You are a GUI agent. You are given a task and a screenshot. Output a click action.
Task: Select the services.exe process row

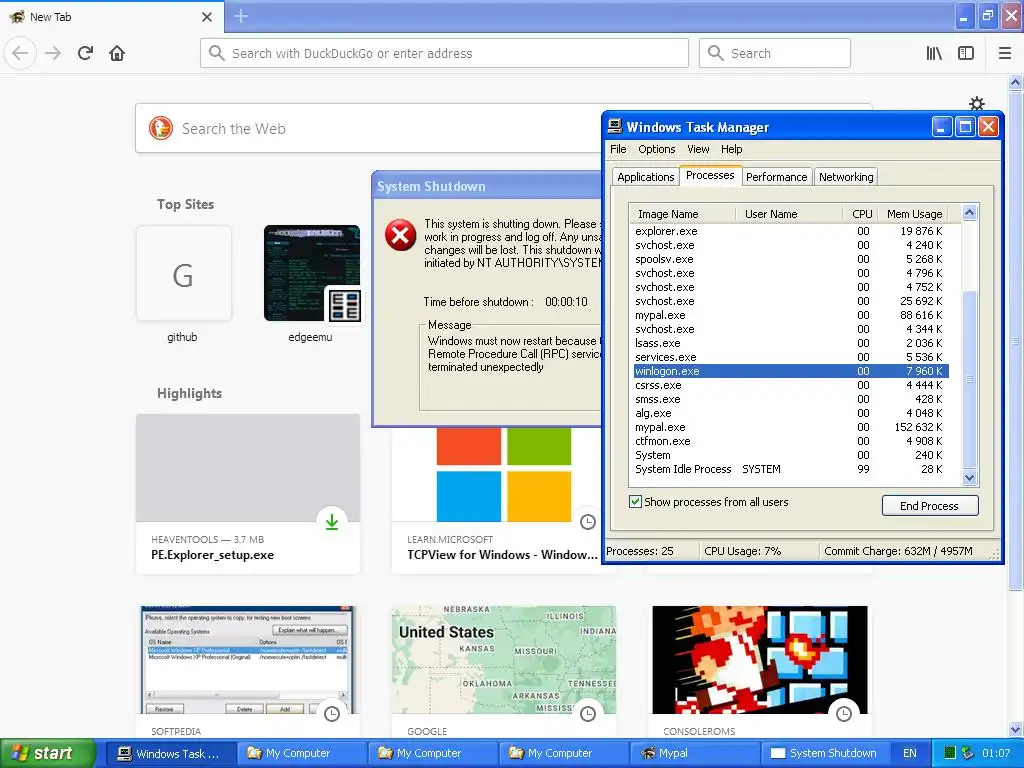pyautogui.click(x=791, y=357)
